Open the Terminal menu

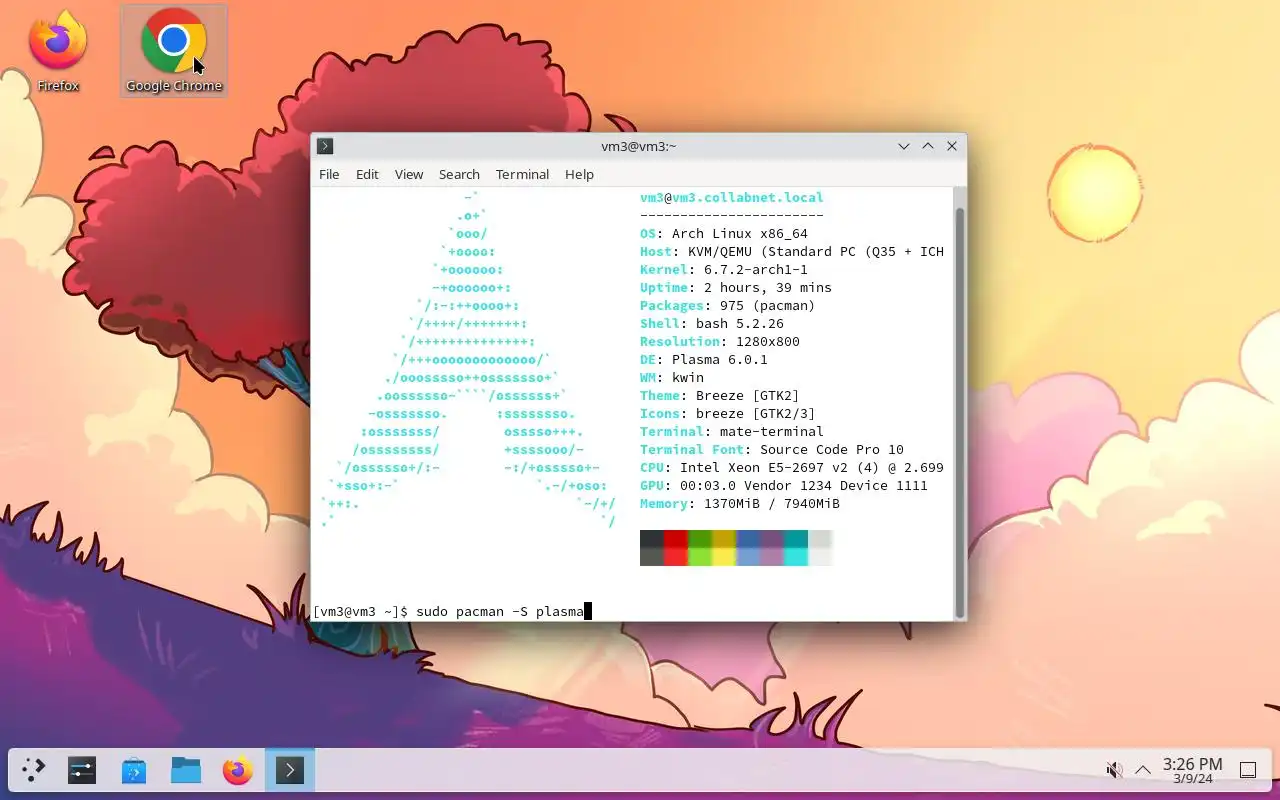coord(522,174)
